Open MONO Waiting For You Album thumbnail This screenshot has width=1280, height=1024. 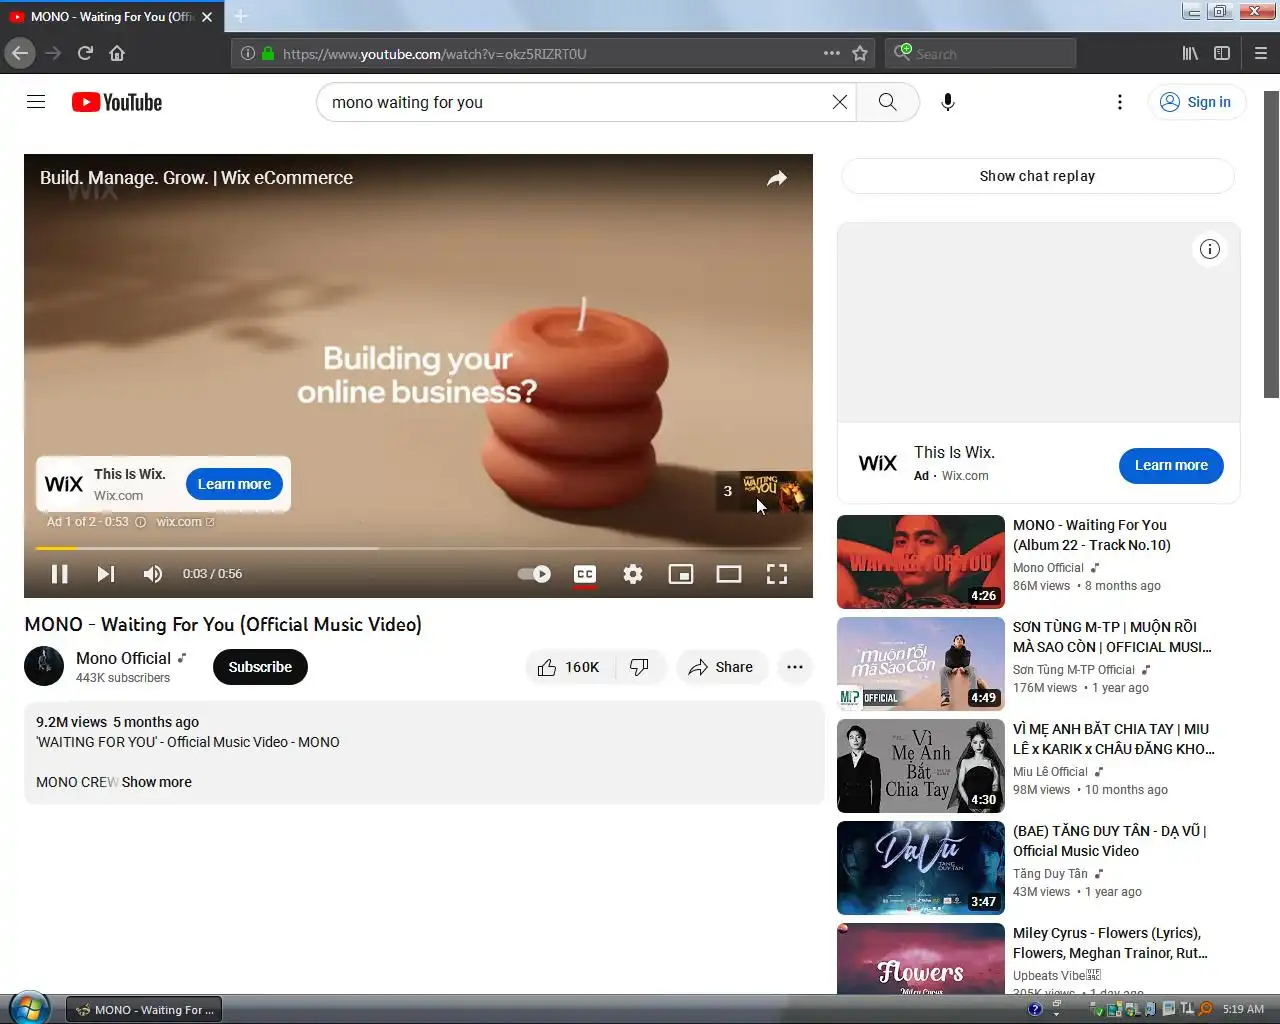(921, 562)
